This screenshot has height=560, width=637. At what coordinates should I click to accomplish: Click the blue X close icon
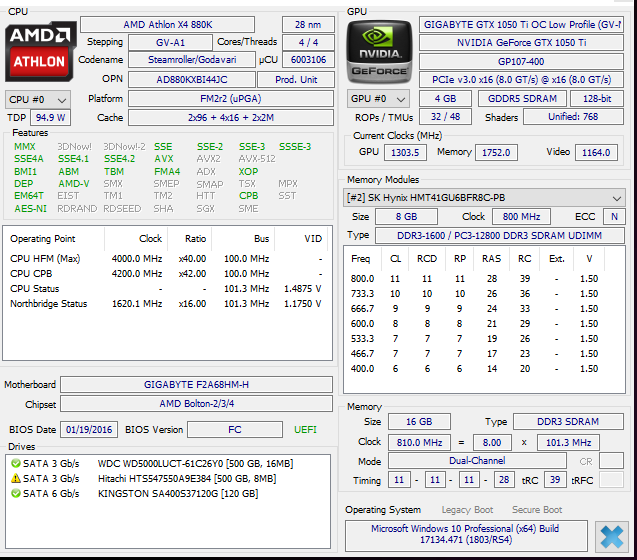click(x=611, y=537)
